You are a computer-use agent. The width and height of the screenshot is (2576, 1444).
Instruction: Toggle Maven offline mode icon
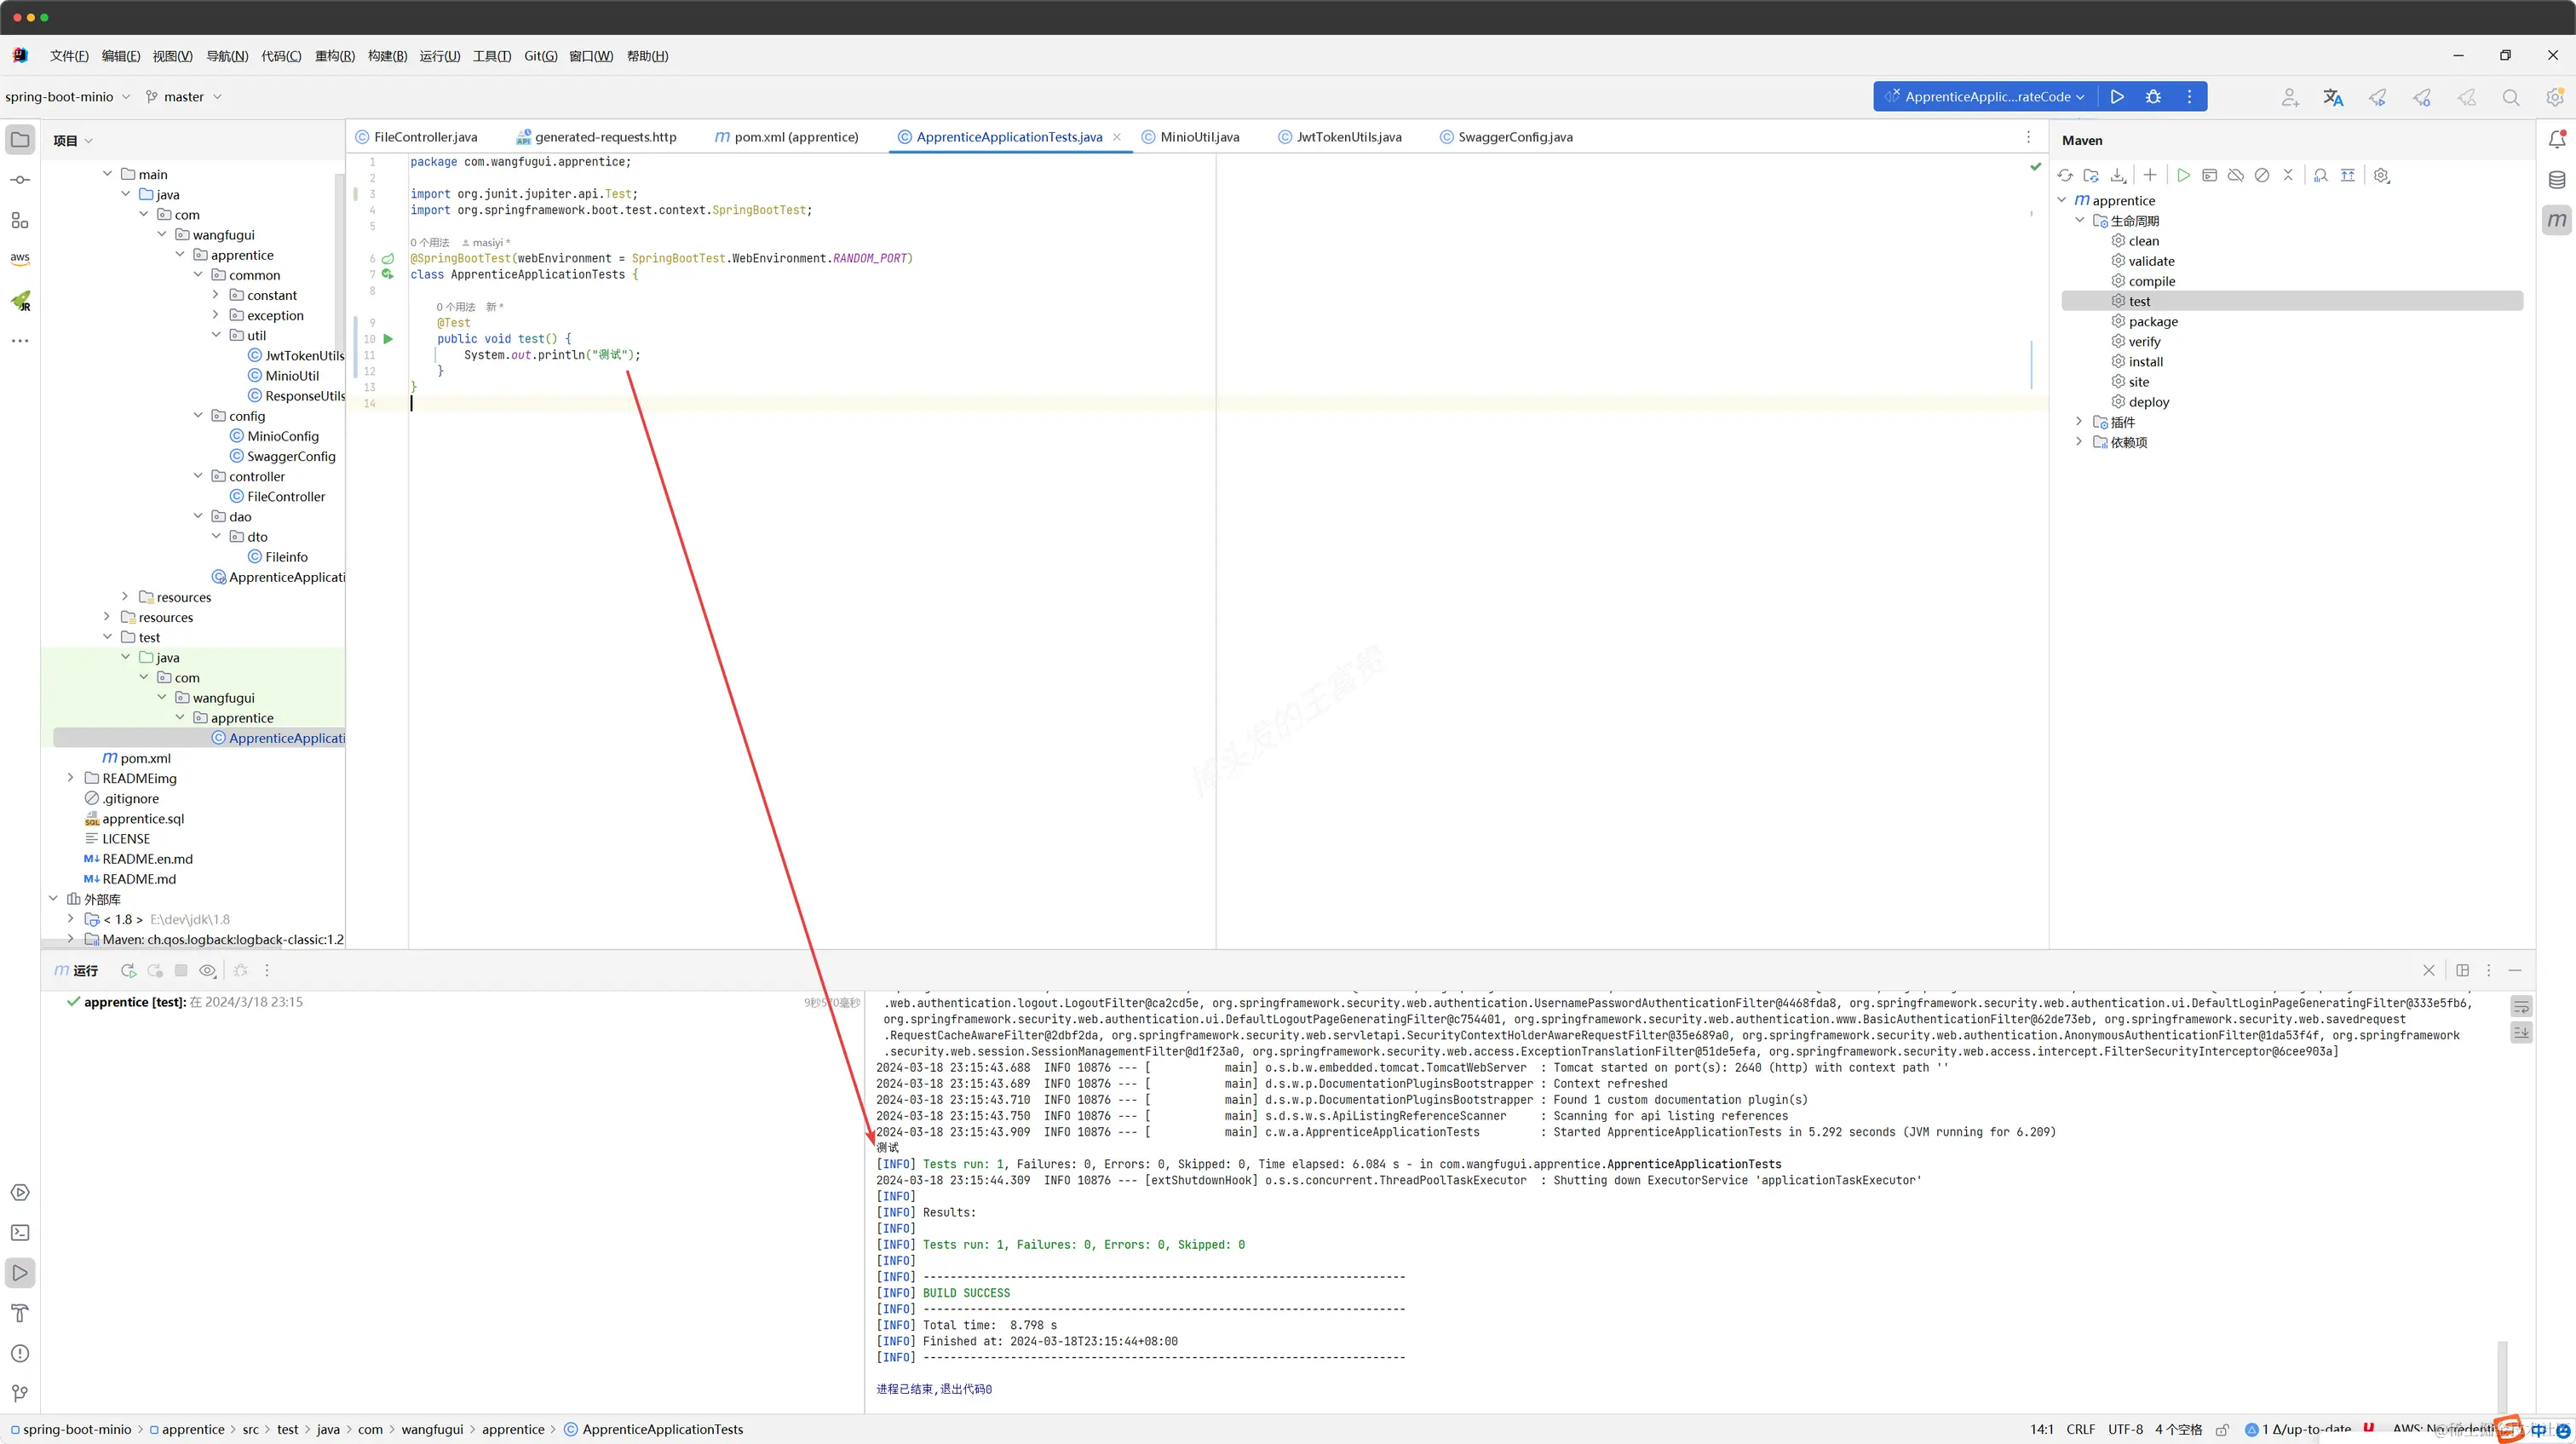pos(2235,175)
